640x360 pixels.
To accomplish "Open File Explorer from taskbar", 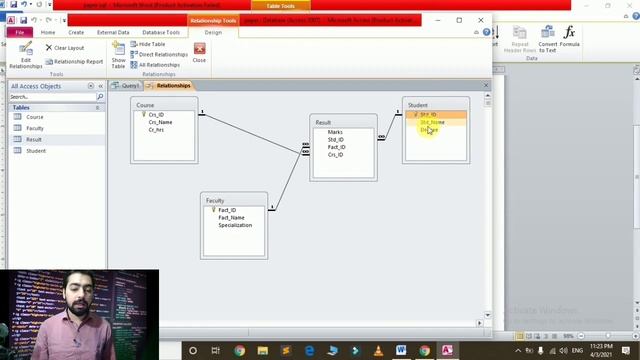I will tap(262, 351).
